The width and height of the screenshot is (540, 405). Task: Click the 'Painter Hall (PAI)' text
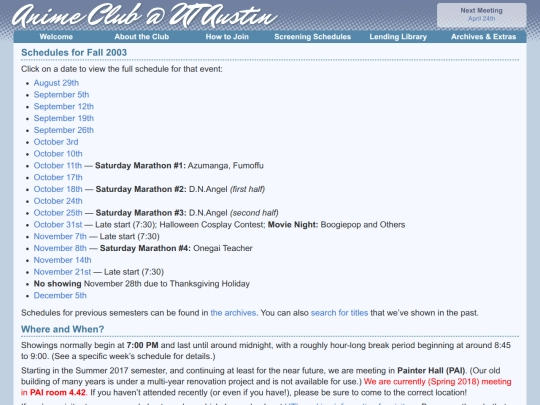pos(431,371)
